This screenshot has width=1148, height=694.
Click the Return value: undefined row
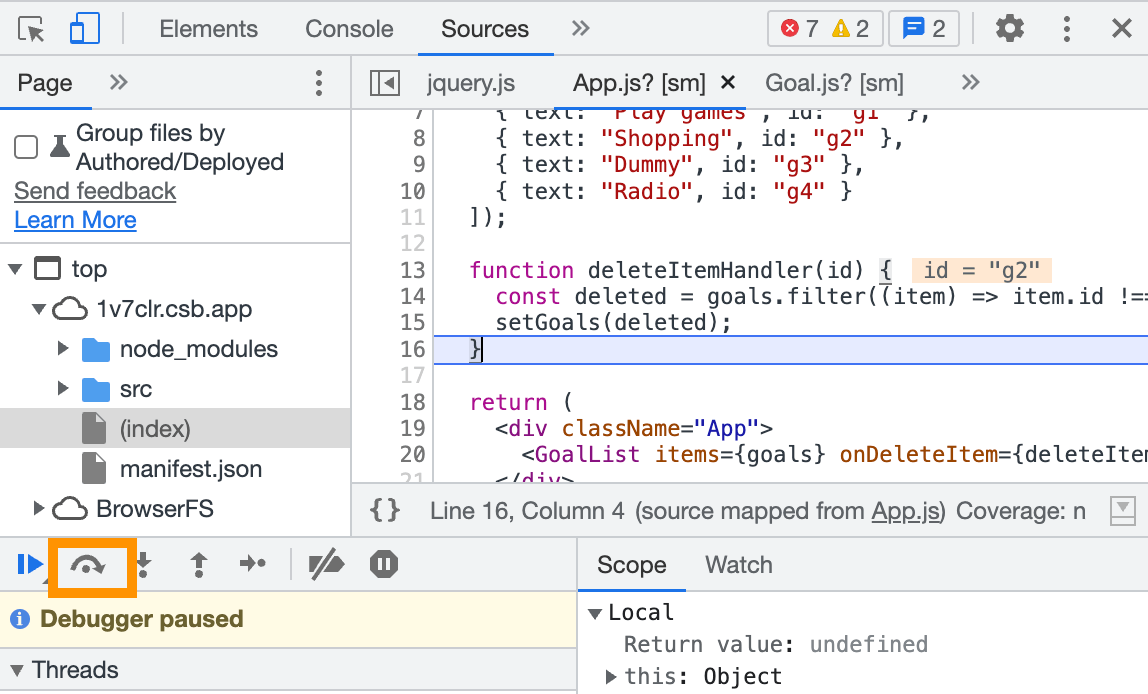[x=775, y=644]
